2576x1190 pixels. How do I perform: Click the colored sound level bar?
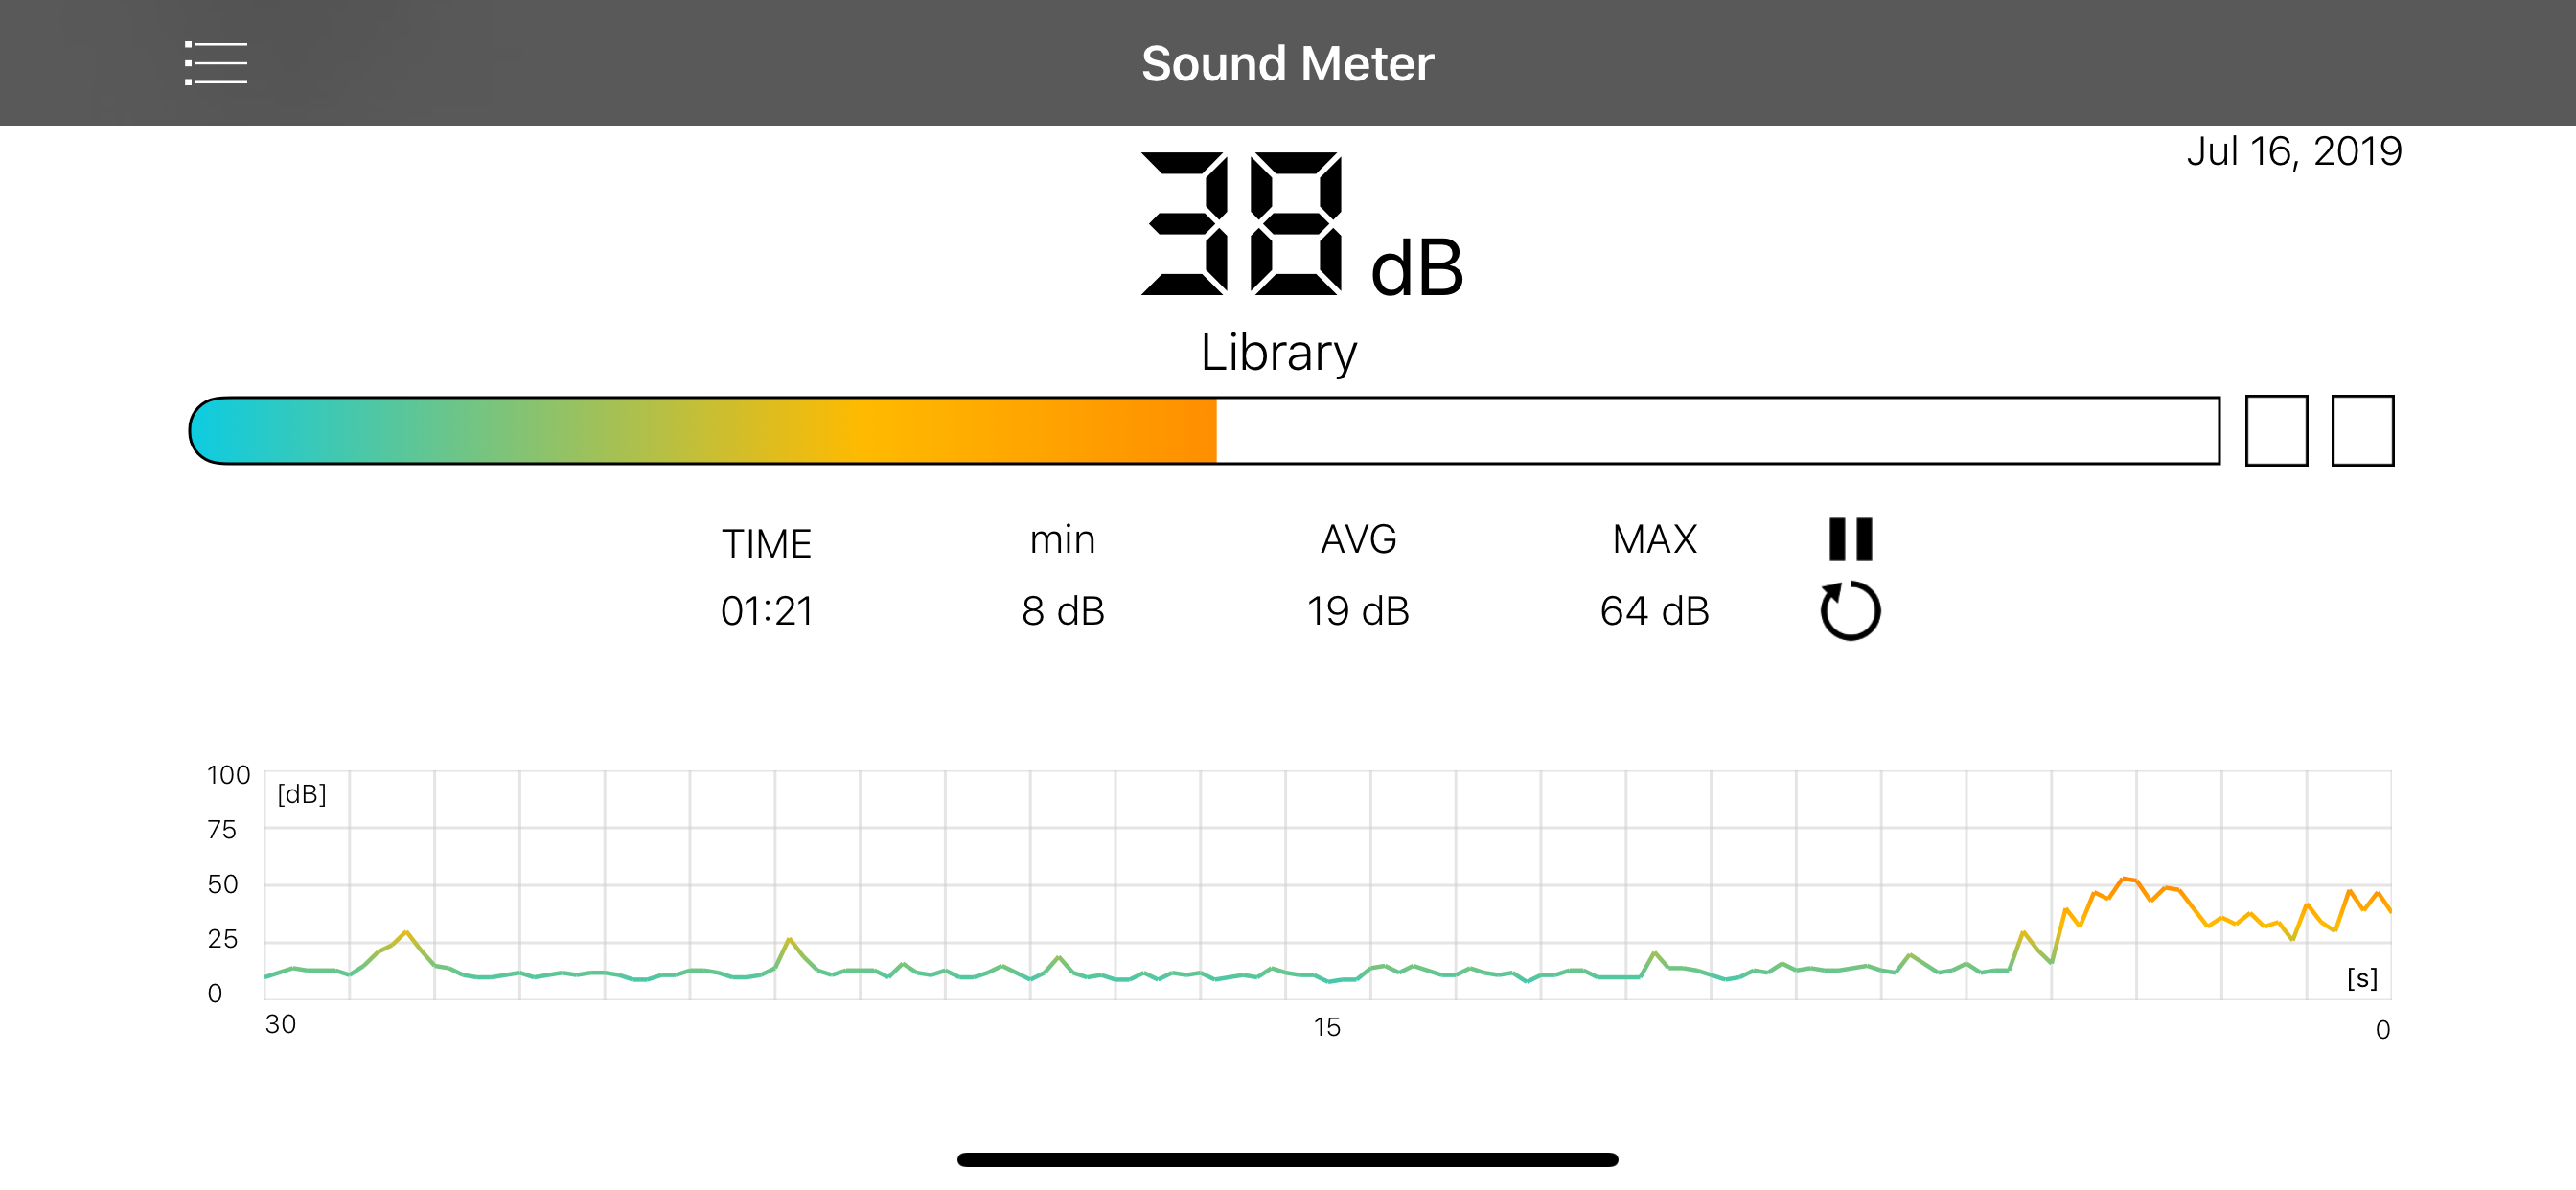[1204, 431]
